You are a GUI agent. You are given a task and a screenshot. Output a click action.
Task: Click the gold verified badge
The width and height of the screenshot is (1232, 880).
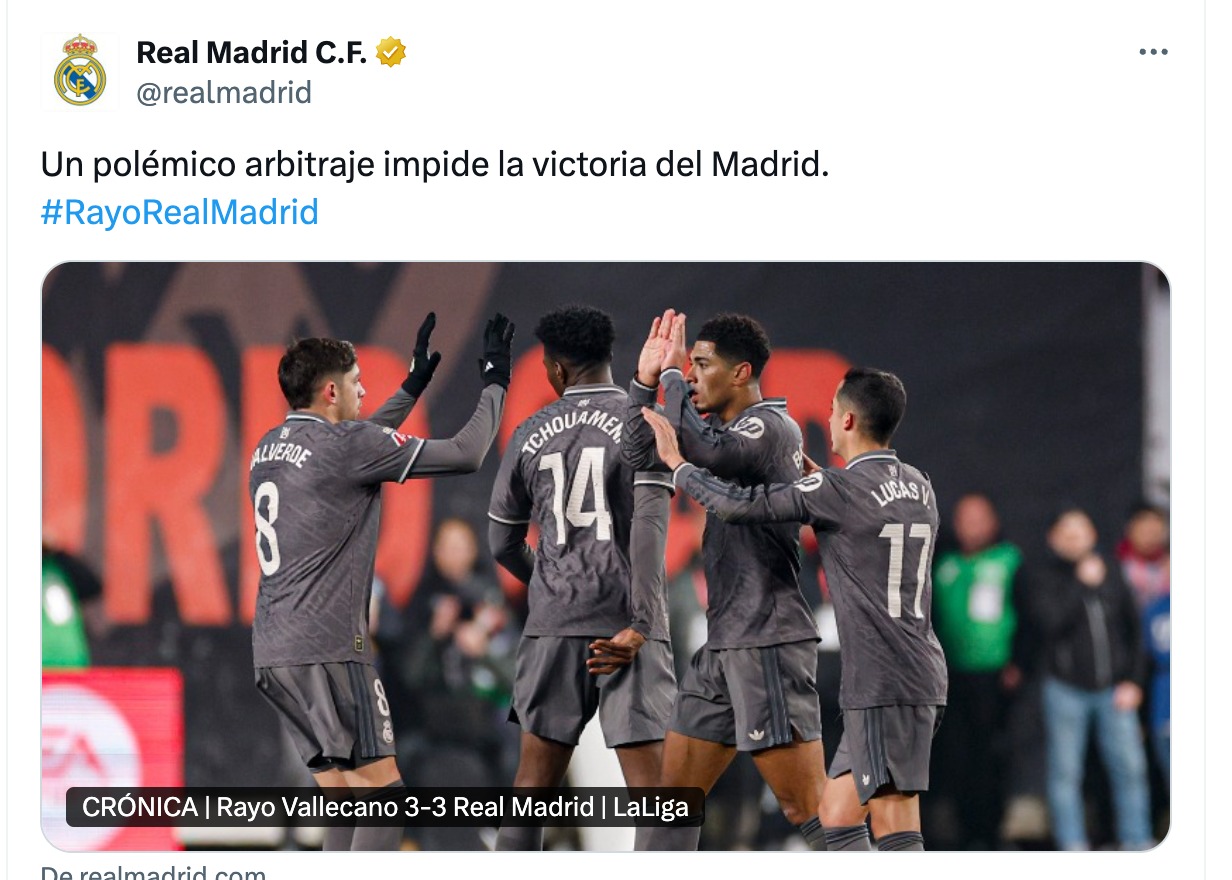tap(391, 52)
